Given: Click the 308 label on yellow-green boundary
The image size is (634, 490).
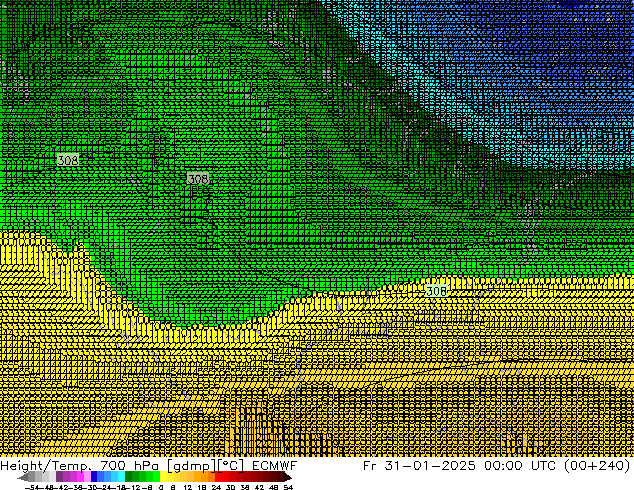Looking at the screenshot, I should [x=436, y=291].
